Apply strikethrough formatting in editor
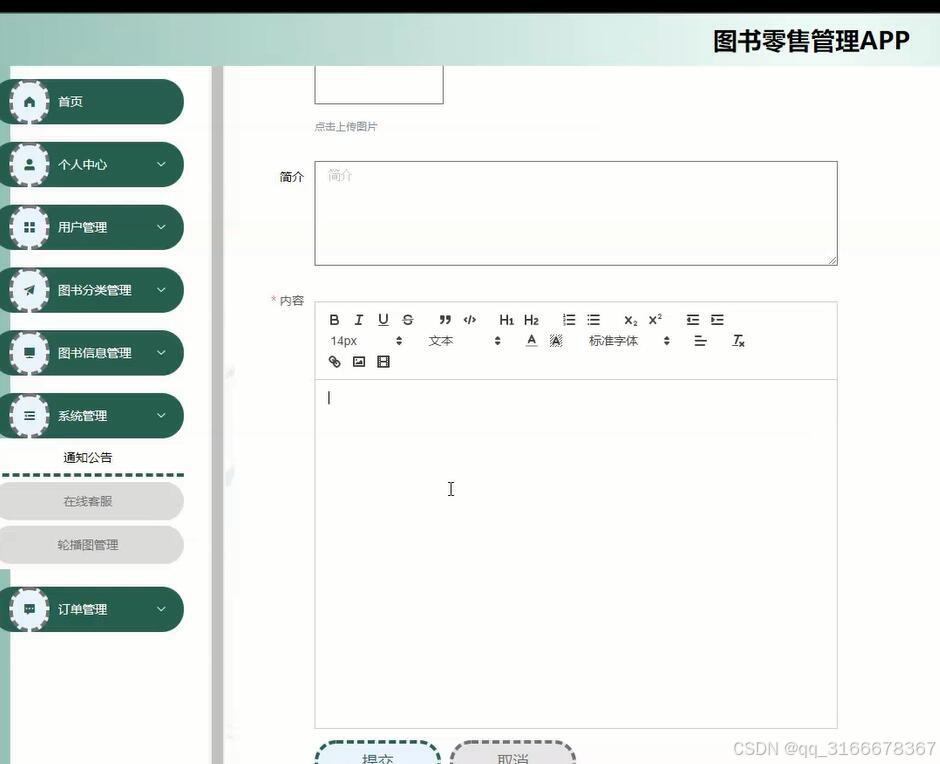Viewport: 940px width, 764px height. pyautogui.click(x=408, y=320)
